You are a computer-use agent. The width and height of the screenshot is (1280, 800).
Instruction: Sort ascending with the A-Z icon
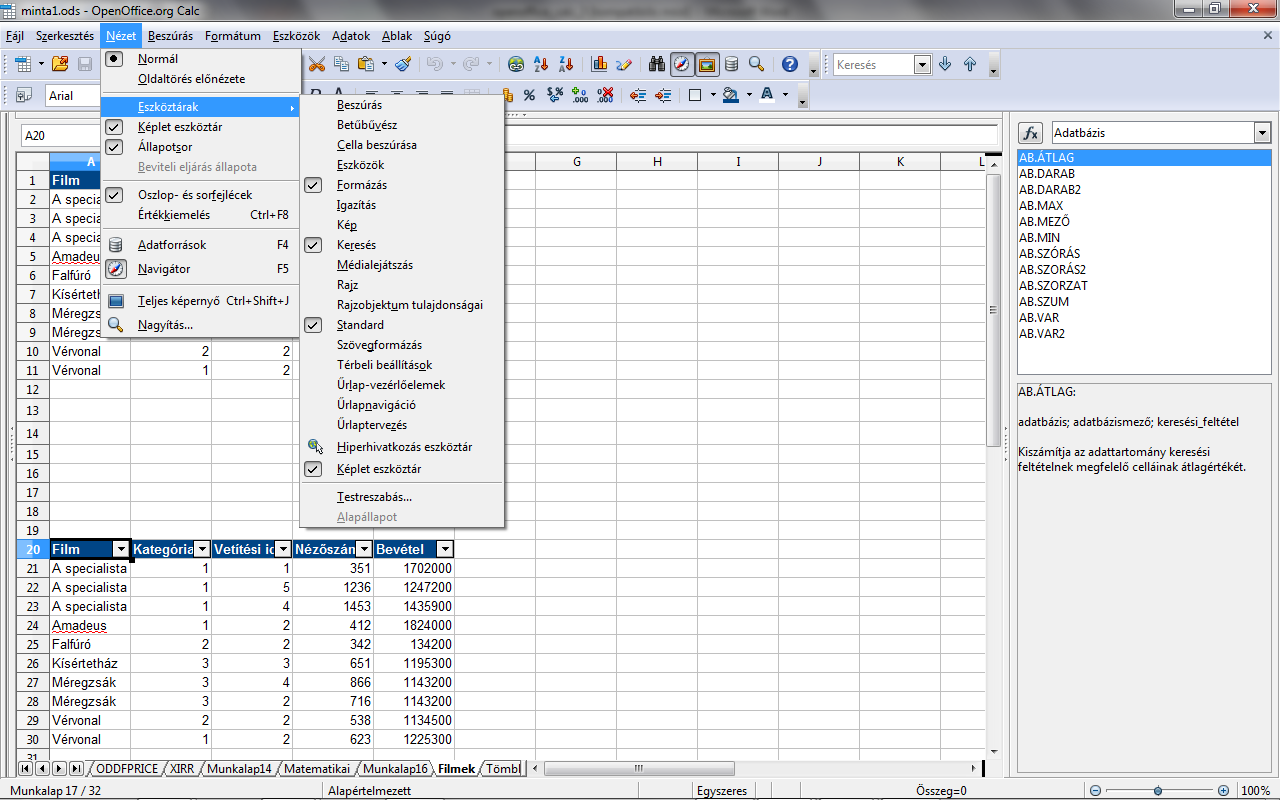541,64
